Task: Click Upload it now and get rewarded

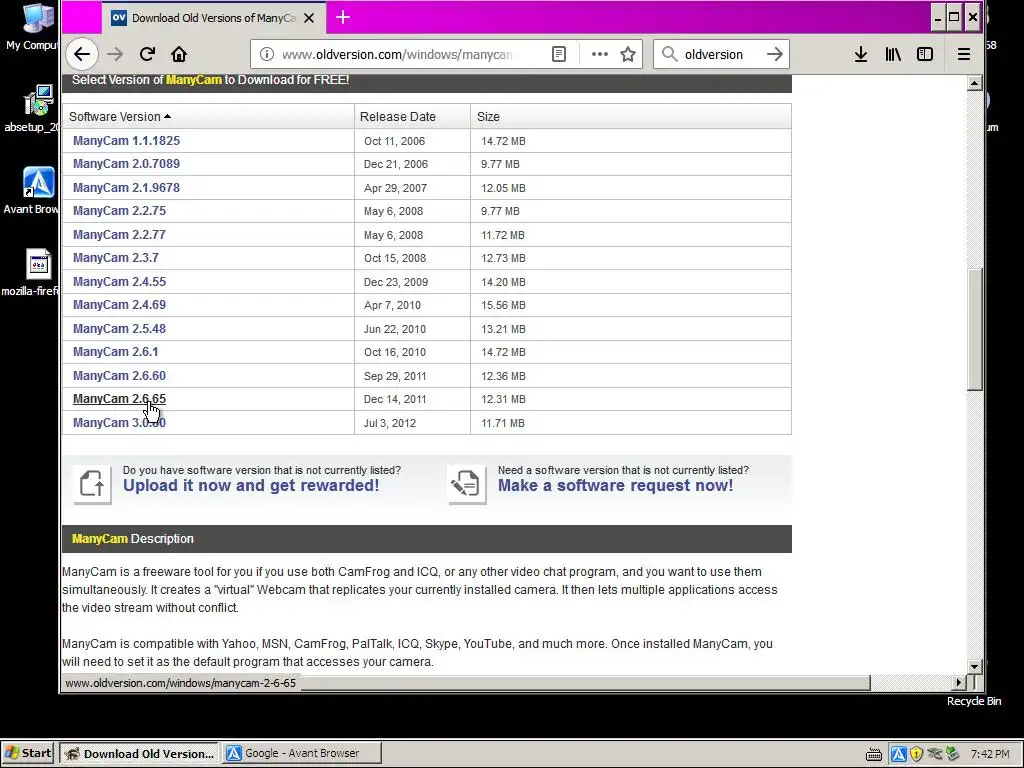Action: point(251,485)
